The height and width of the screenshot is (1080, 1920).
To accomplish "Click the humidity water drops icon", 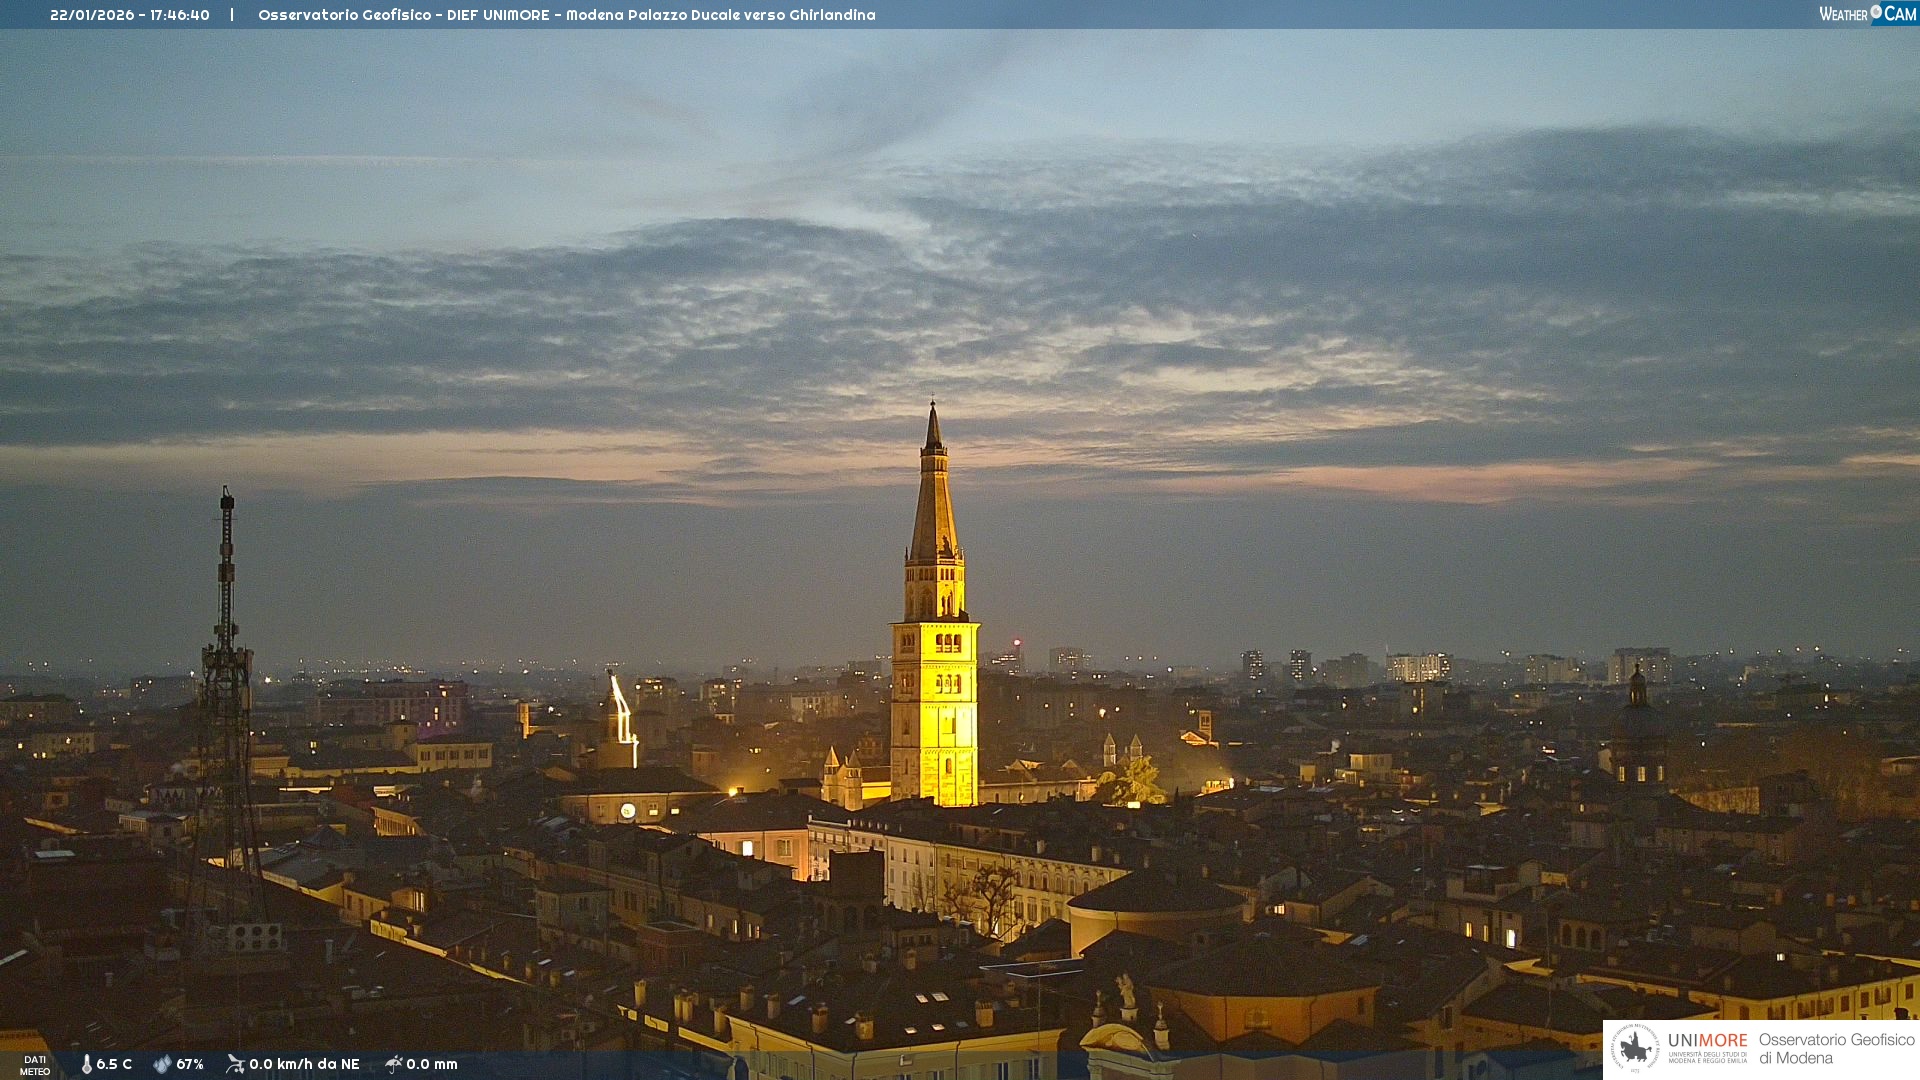I will tap(162, 1064).
